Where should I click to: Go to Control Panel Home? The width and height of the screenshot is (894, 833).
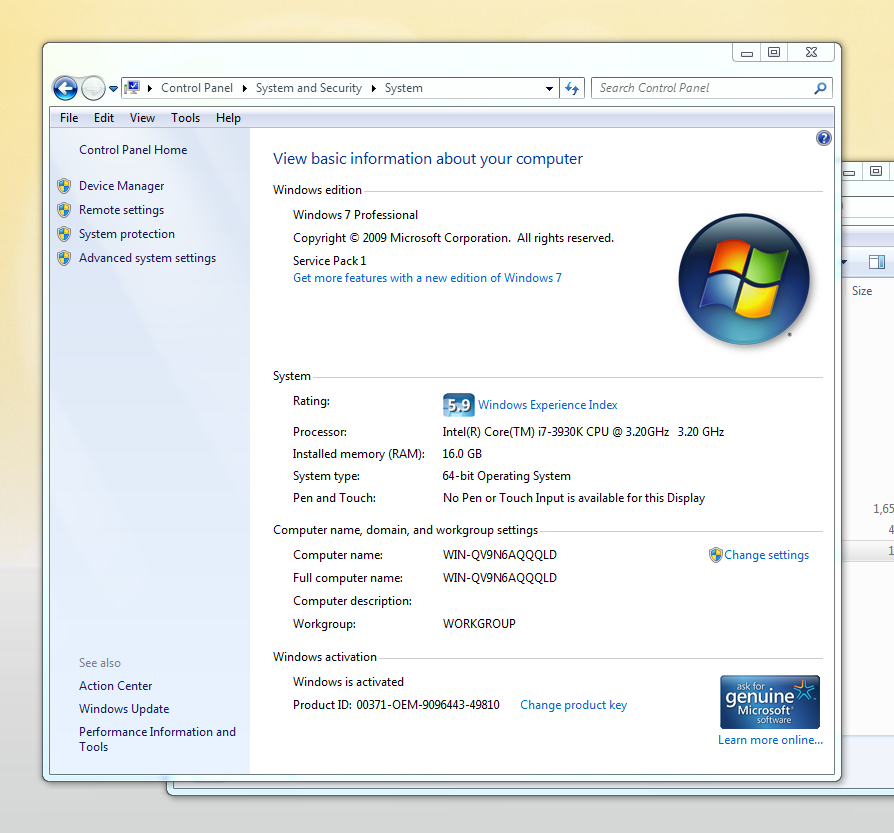[133, 150]
